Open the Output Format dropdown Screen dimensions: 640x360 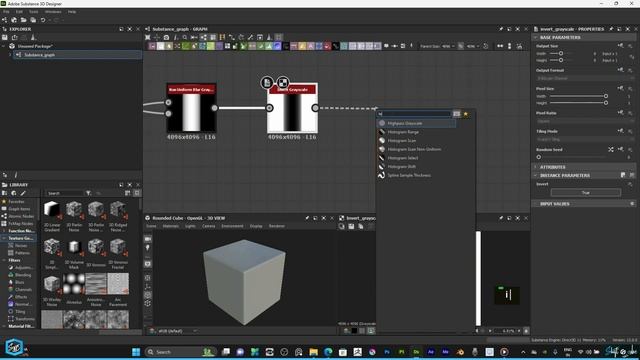[x=584, y=78]
